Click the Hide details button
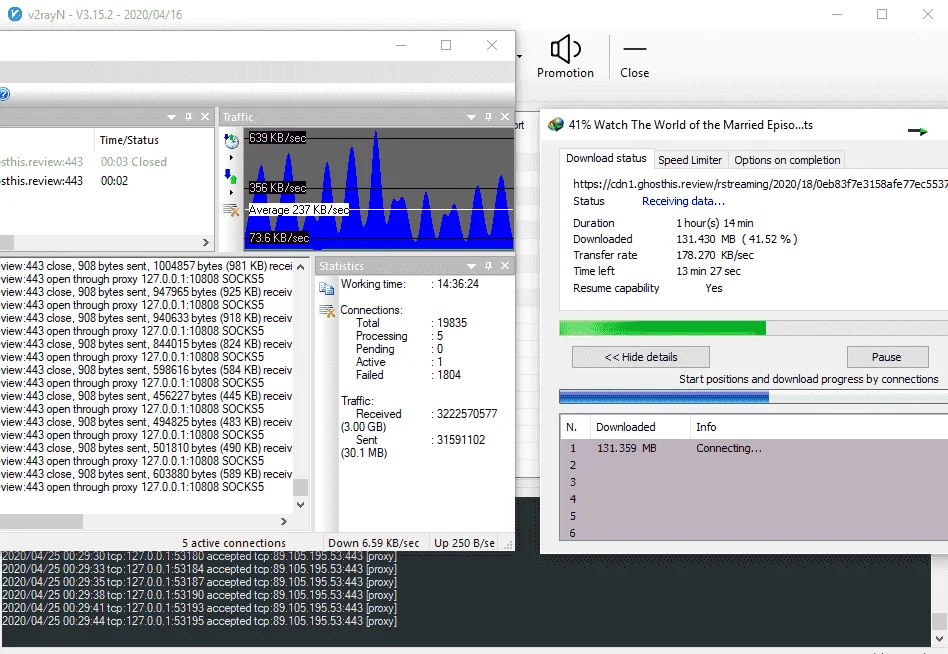Image resolution: width=948 pixels, height=654 pixels. (641, 357)
